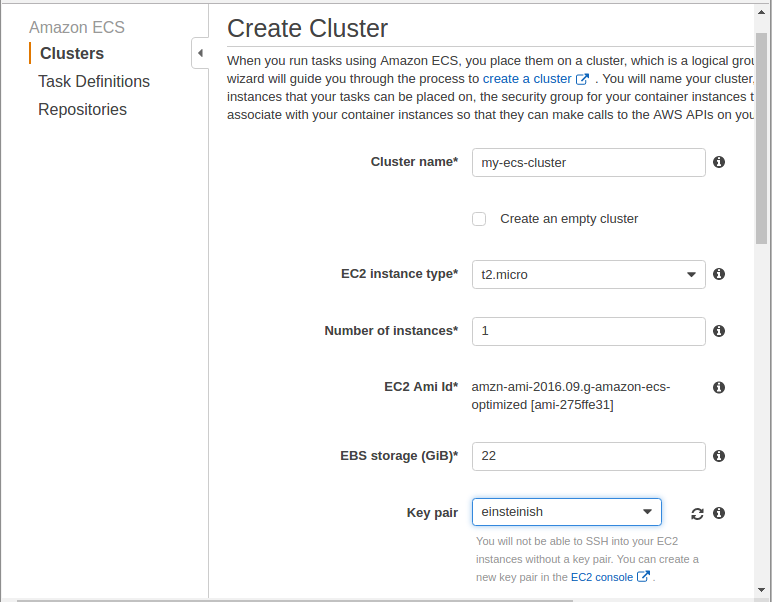This screenshot has width=772, height=602.
Task: Open Repositories in sidebar
Action: 83,109
